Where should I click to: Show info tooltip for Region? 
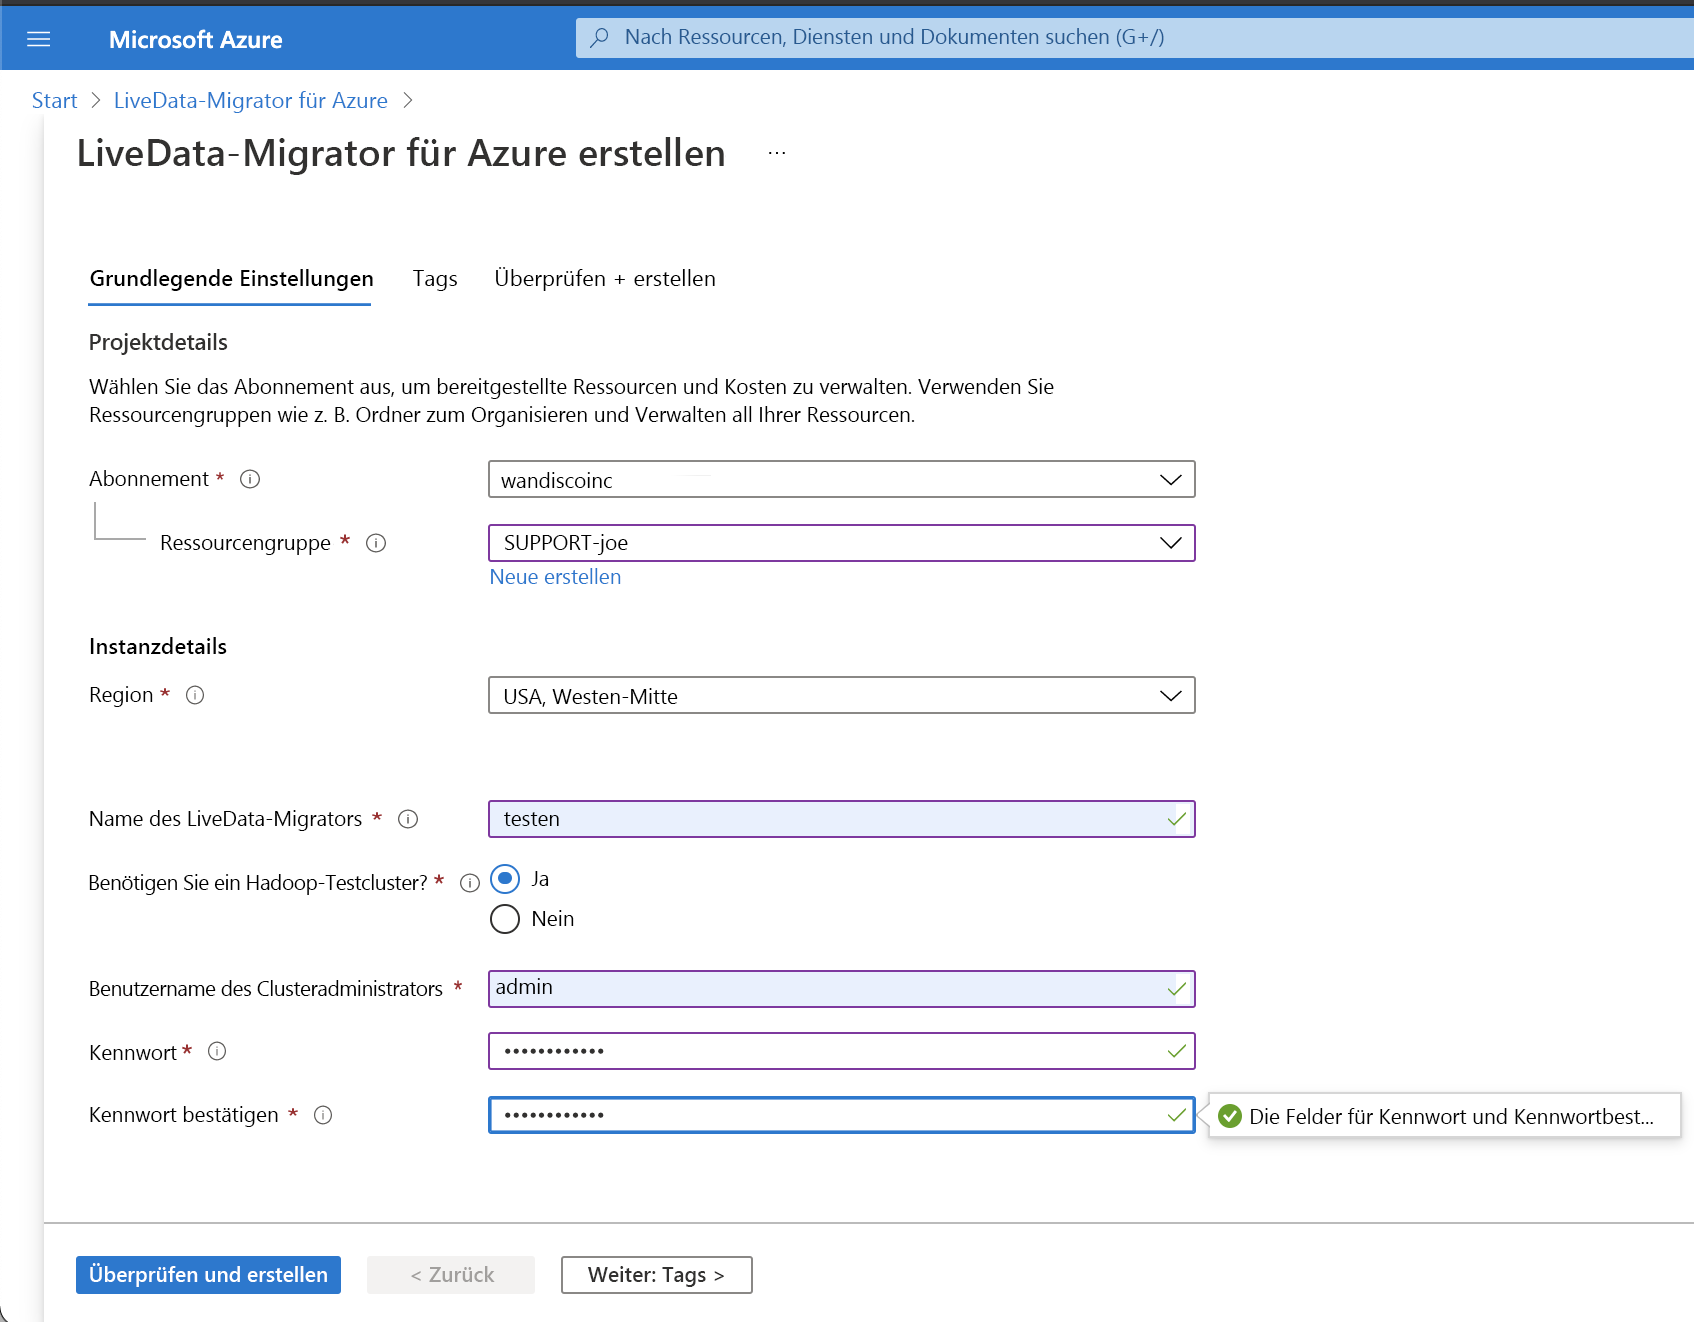point(195,695)
